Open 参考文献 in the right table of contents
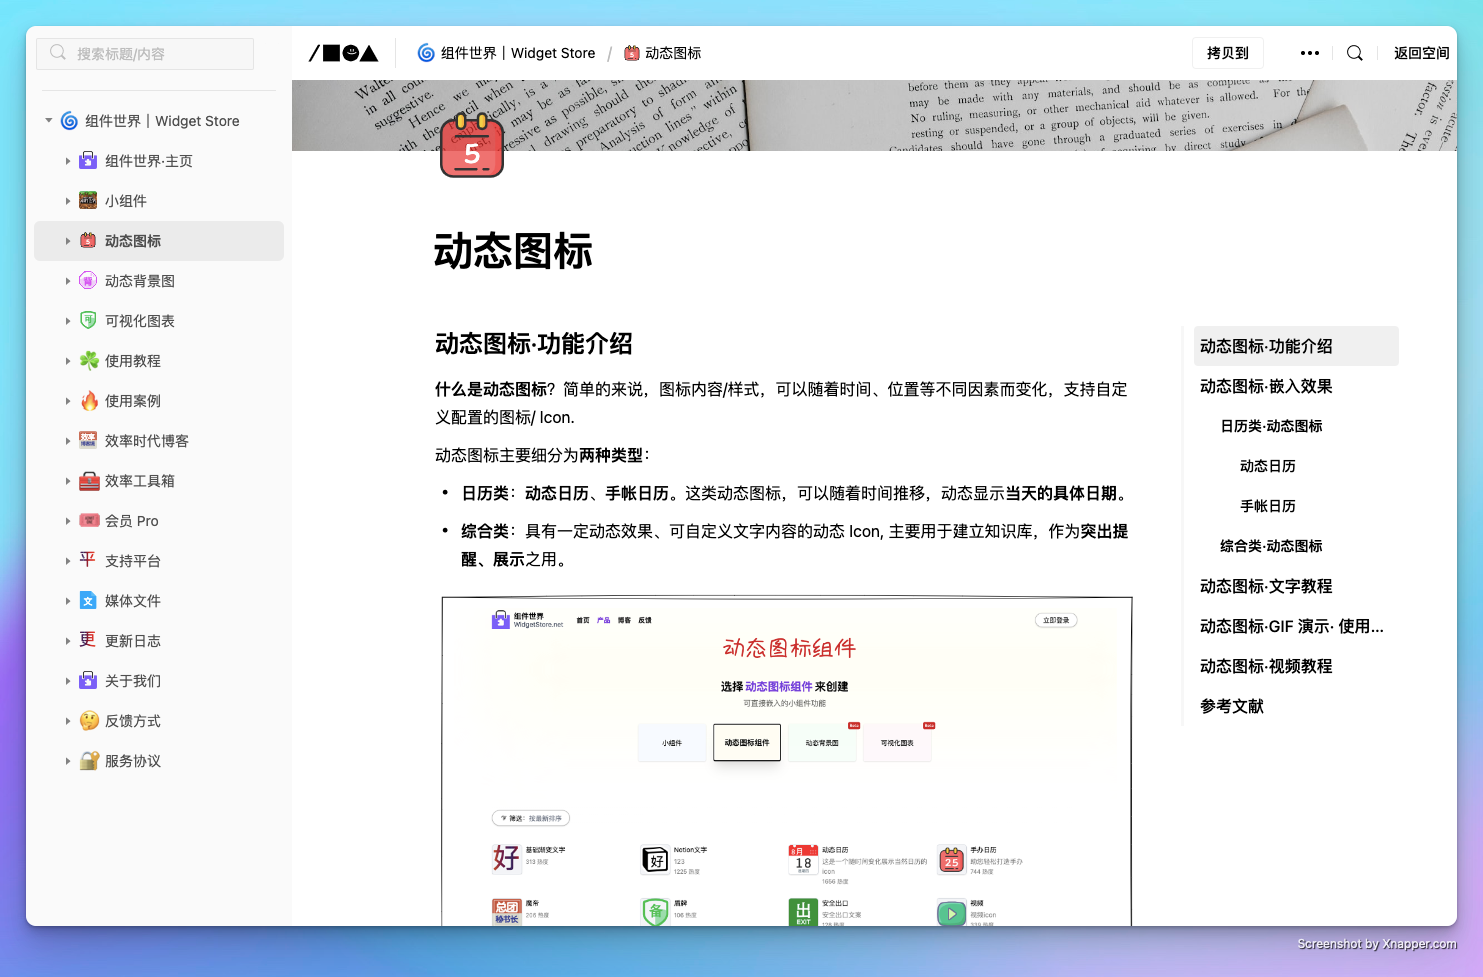This screenshot has width=1483, height=977. [x=1231, y=706]
